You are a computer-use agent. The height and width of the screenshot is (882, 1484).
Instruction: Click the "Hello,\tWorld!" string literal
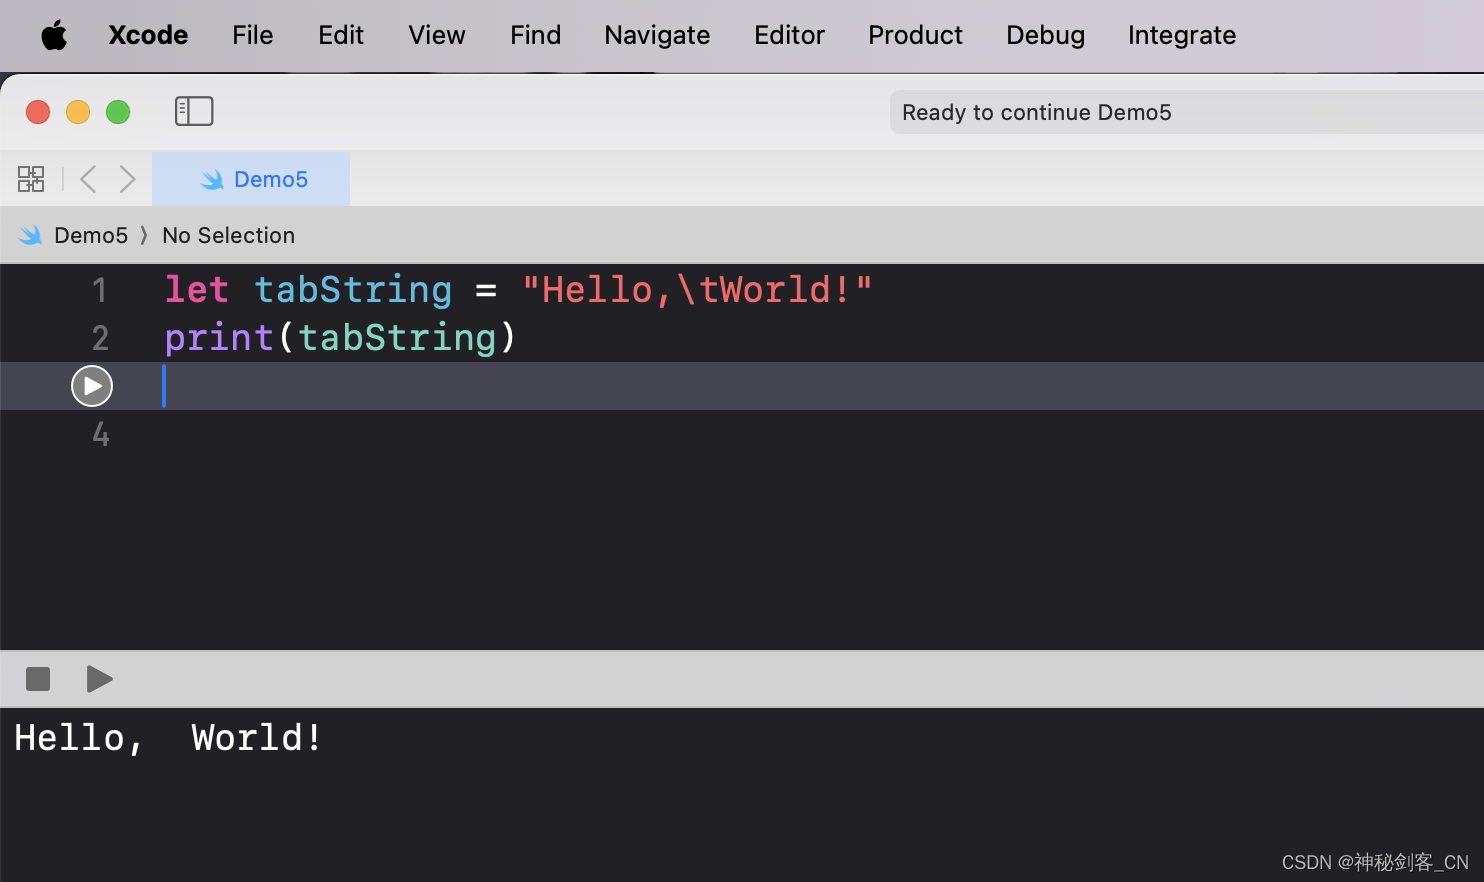(698, 290)
